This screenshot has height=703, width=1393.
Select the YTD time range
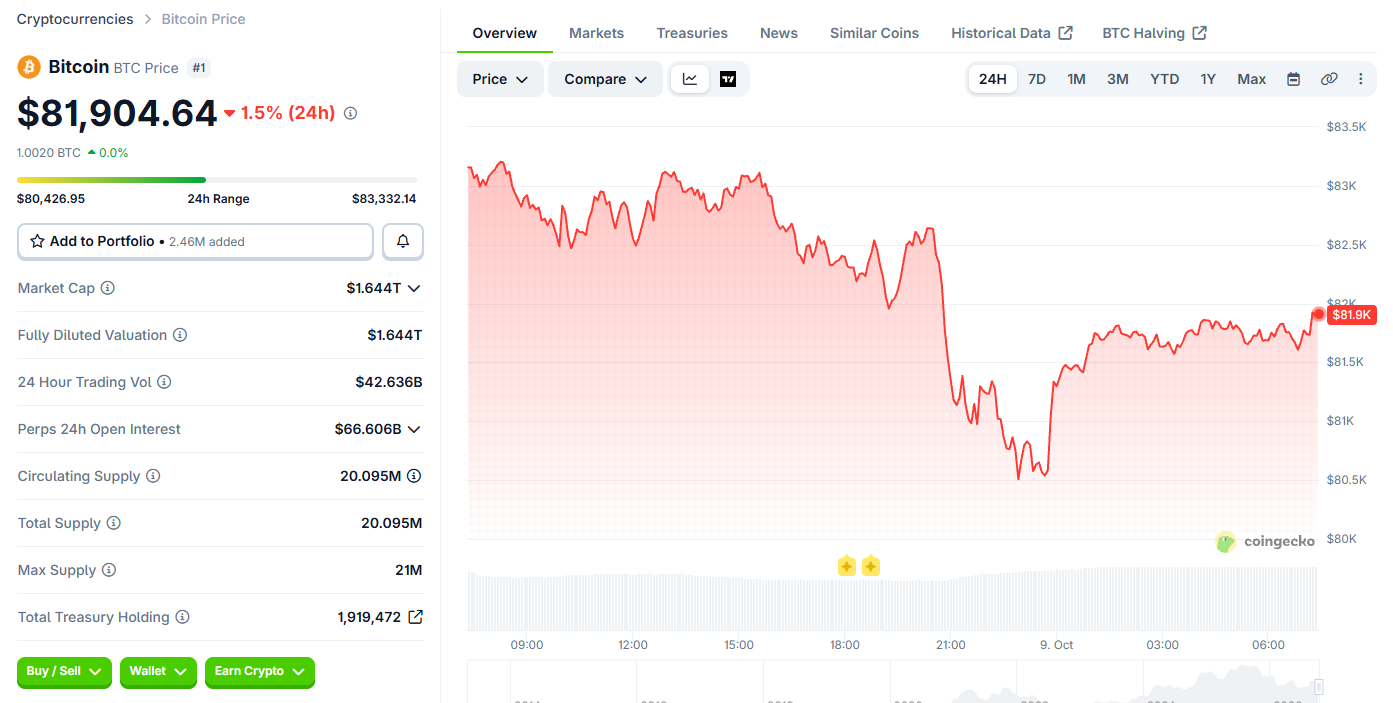tap(1165, 79)
